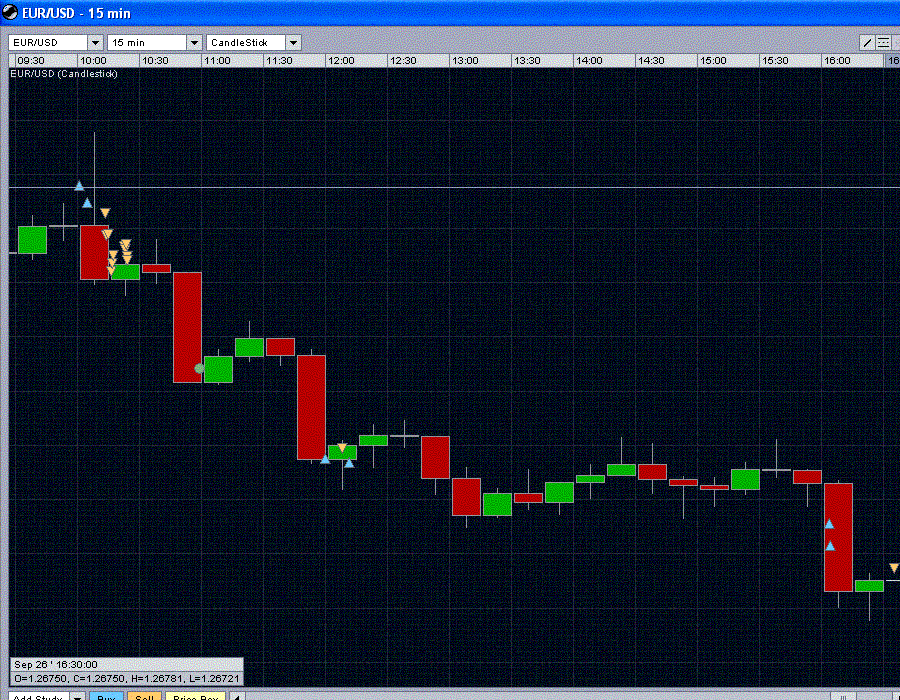The height and width of the screenshot is (700, 900).
Task: Click the white horizontal price line on the chart
Action: [x=454, y=187]
